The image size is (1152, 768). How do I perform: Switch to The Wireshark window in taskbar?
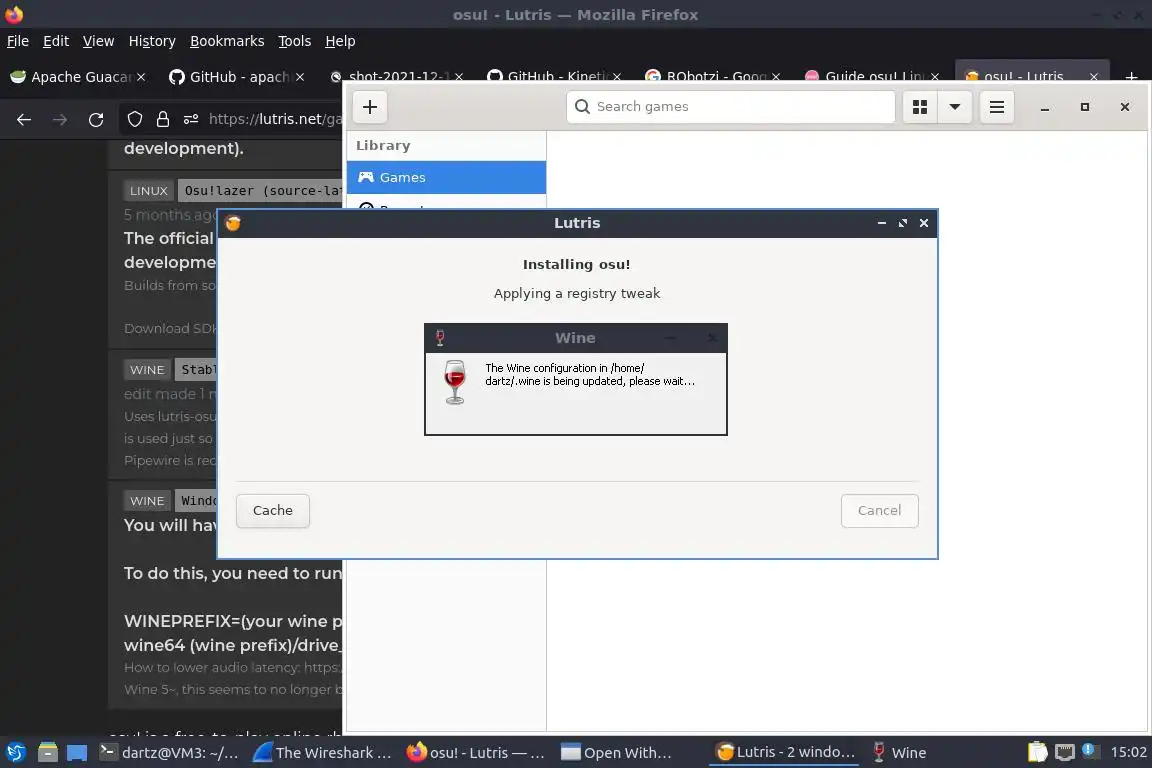[x=322, y=753]
